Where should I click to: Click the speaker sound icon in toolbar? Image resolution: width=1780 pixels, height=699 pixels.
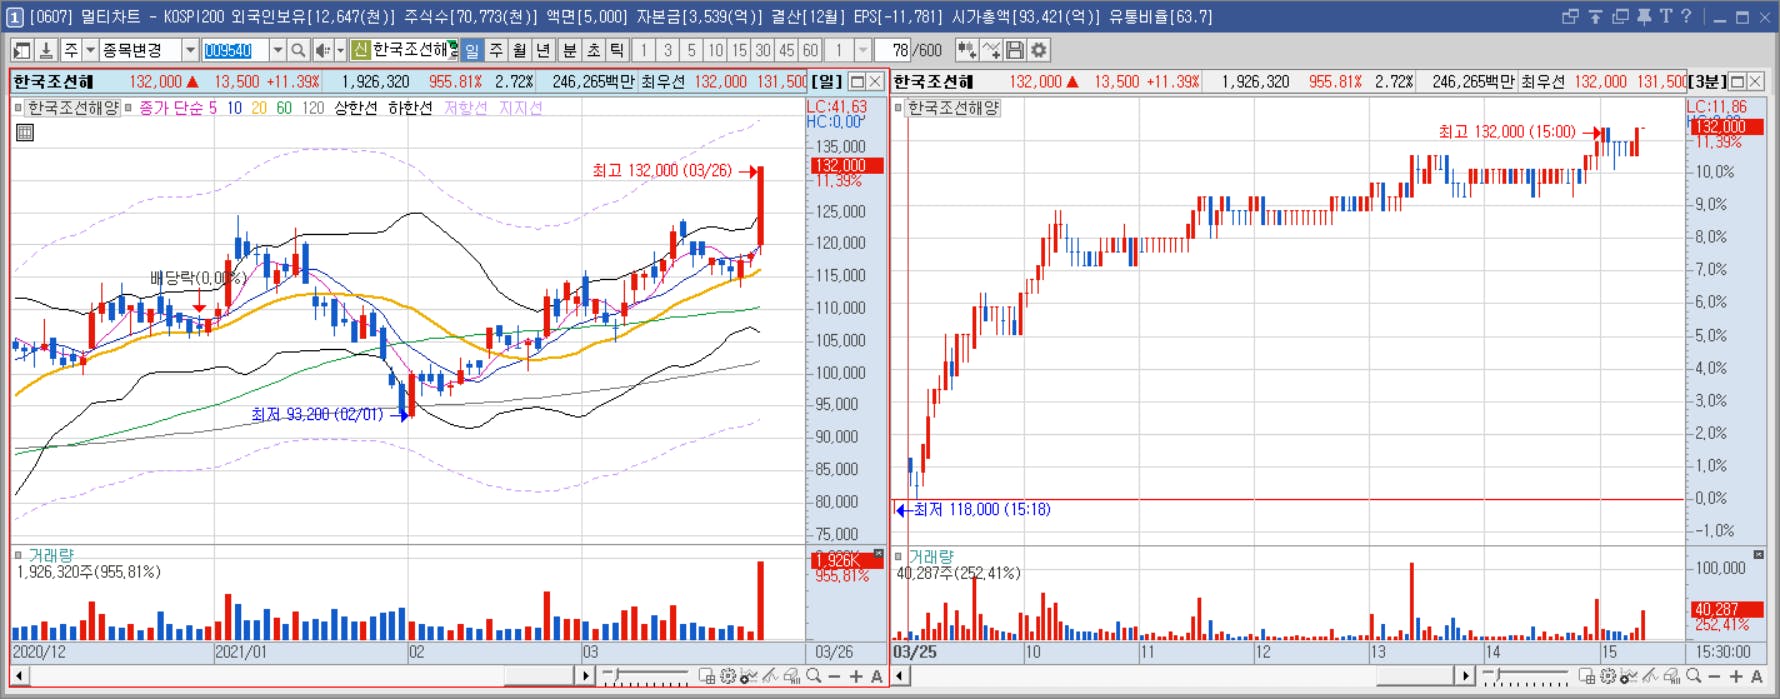pos(322,50)
